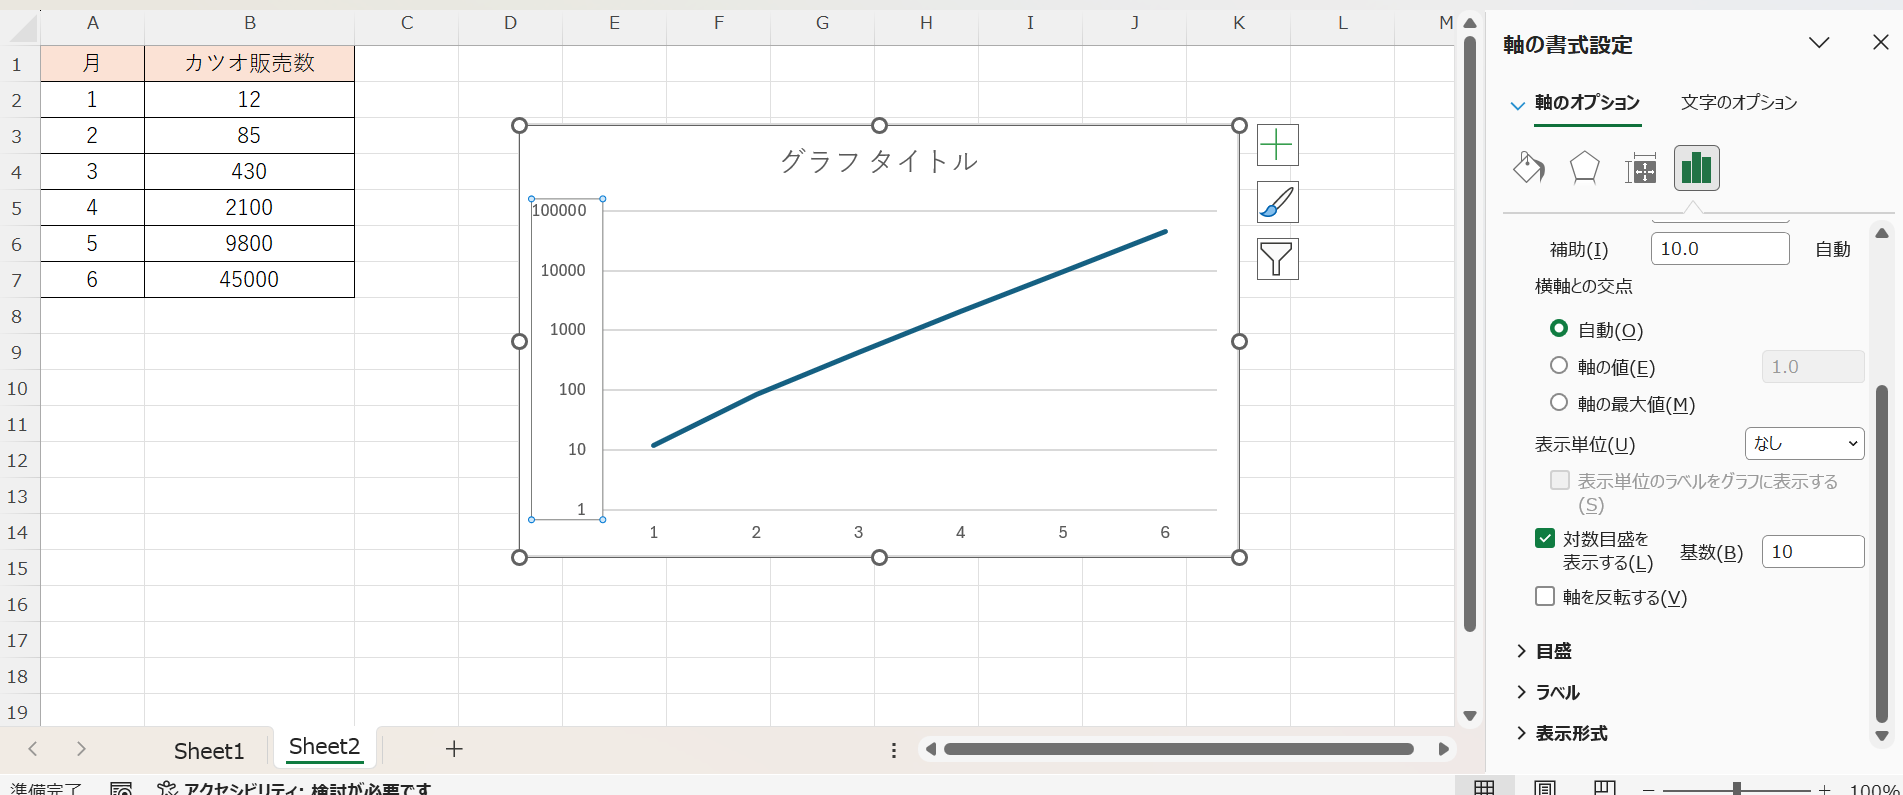The width and height of the screenshot is (1903, 795).
Task: Switch to the Sheet1 tab
Action: point(209,751)
